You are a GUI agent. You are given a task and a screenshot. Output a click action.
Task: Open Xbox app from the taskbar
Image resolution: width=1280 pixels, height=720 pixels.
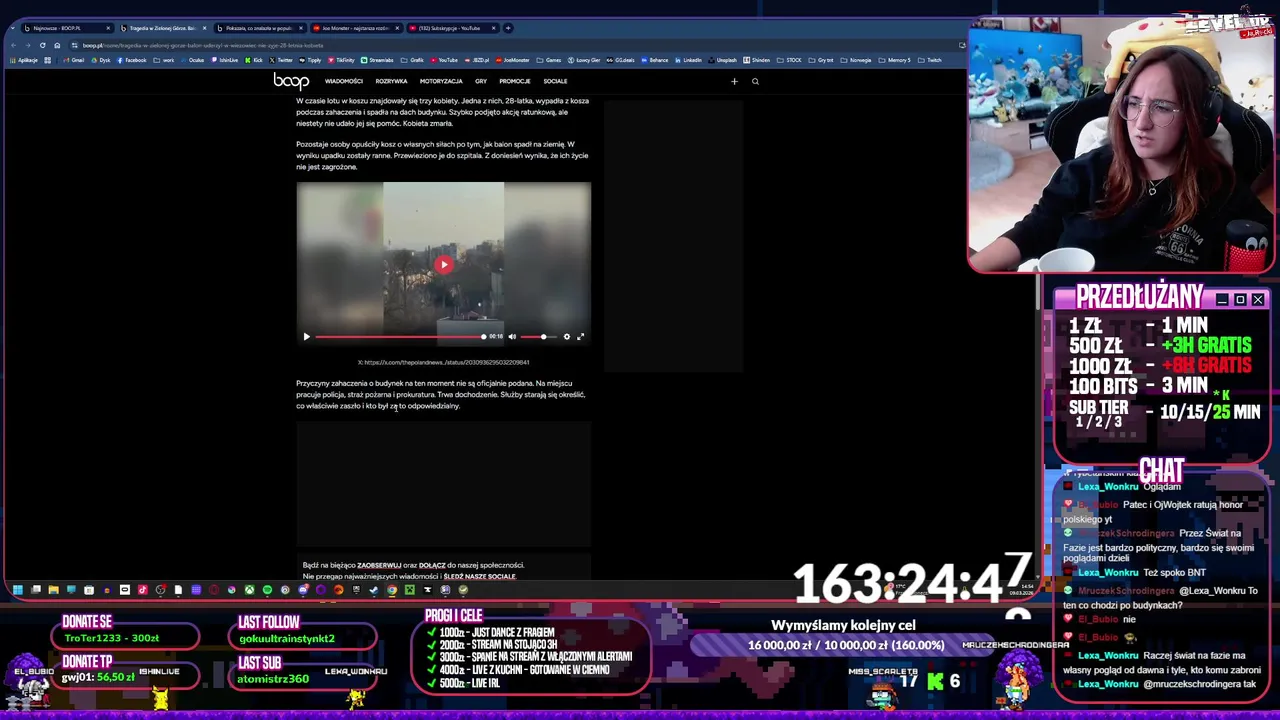[x=249, y=590]
